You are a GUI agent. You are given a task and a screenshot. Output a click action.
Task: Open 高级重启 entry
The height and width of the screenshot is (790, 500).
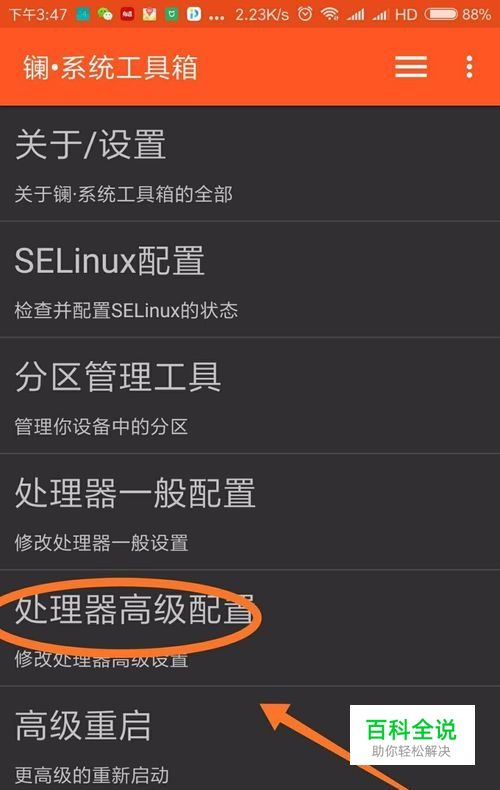click(250, 738)
